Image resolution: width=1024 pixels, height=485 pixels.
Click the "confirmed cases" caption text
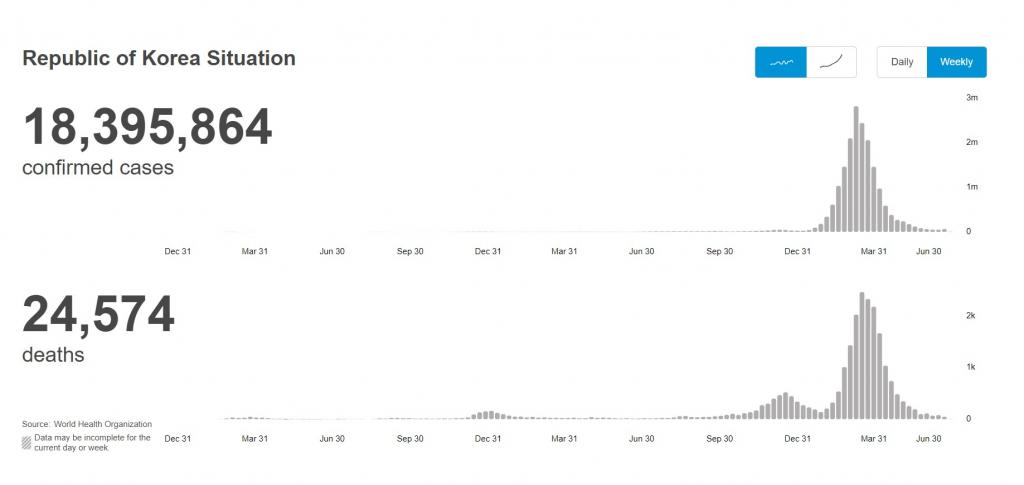98,168
